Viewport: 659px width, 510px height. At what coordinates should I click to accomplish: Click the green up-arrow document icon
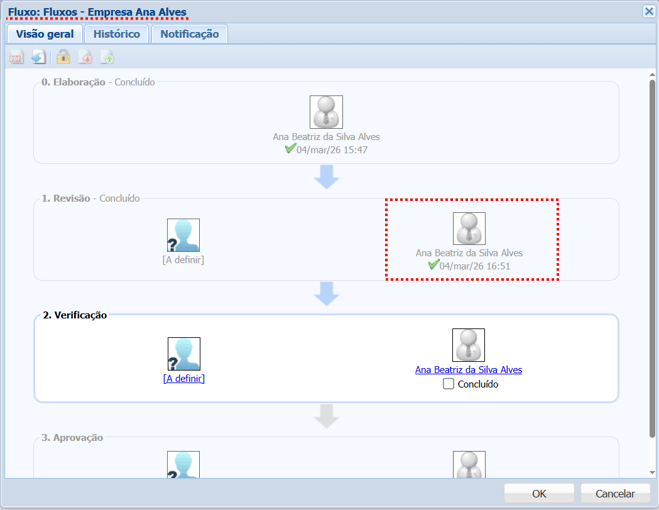107,57
